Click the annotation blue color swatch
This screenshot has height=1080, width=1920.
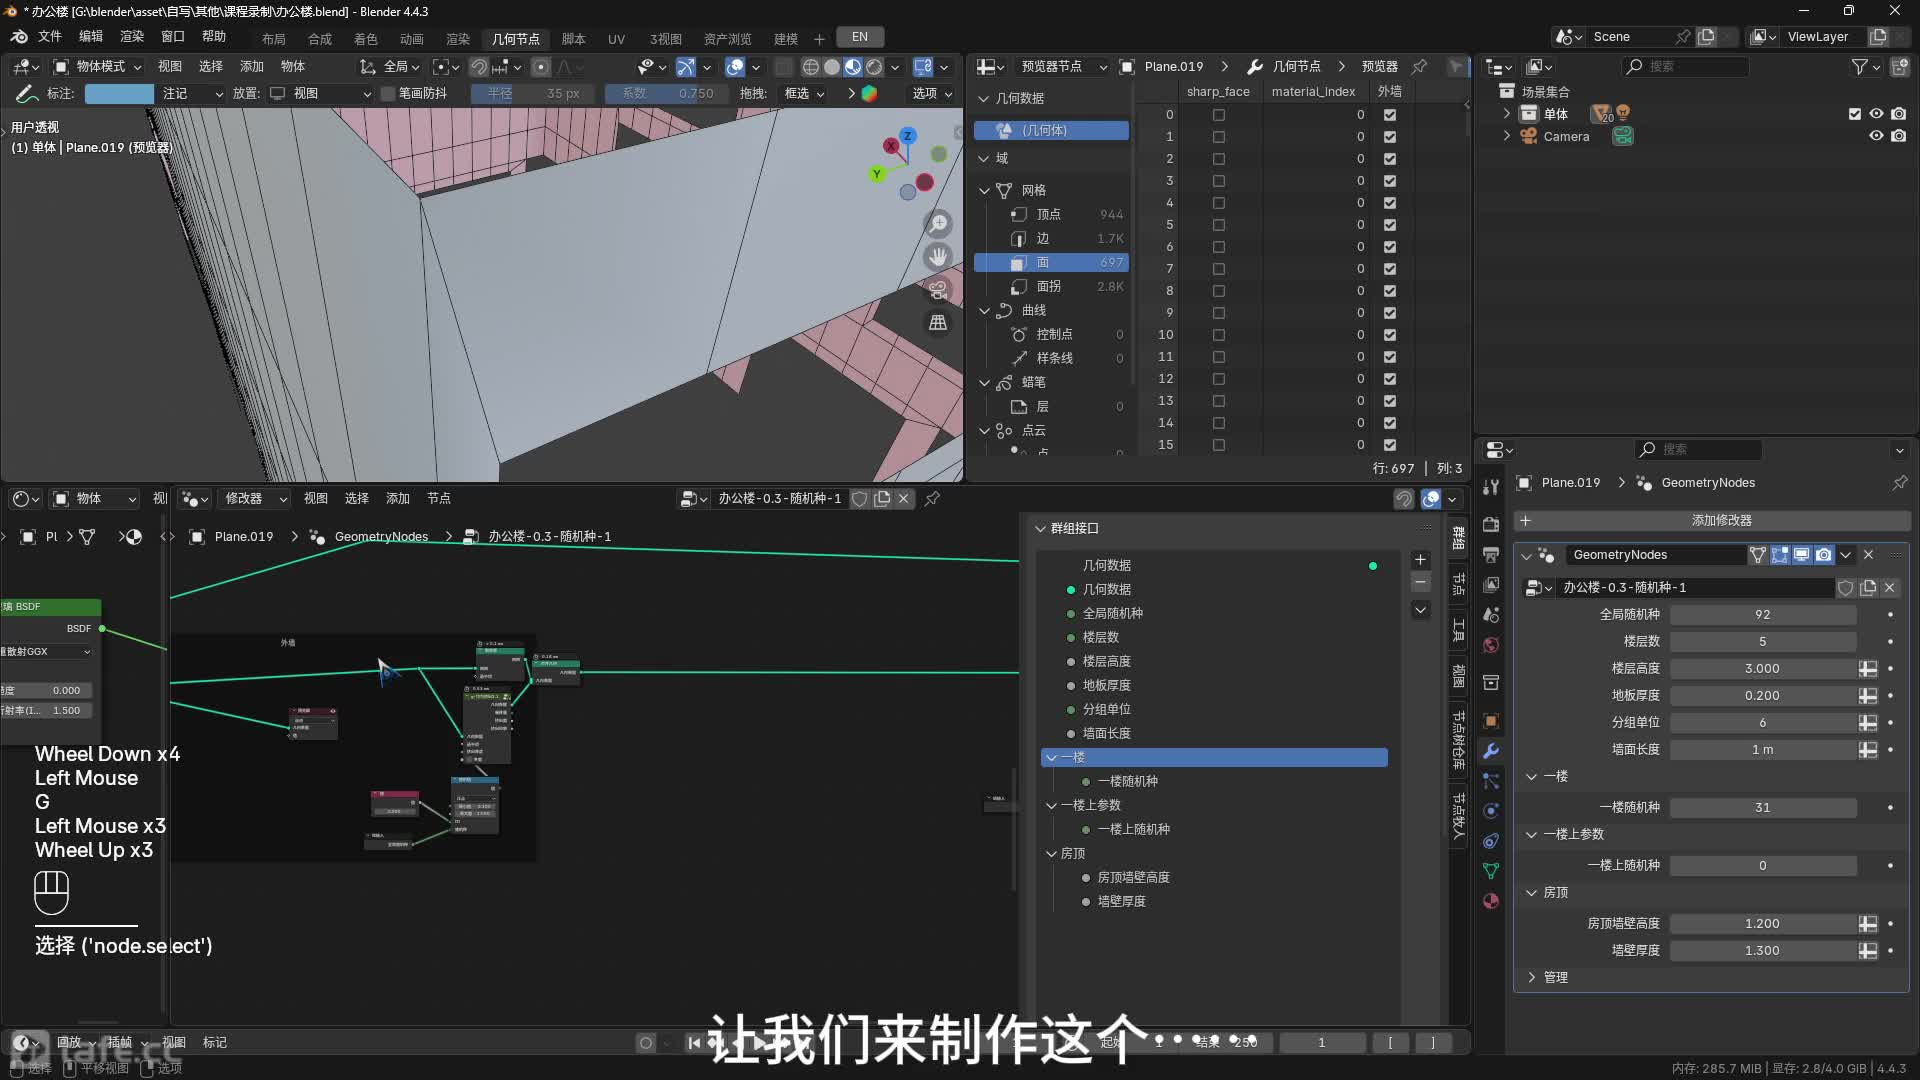tap(119, 94)
